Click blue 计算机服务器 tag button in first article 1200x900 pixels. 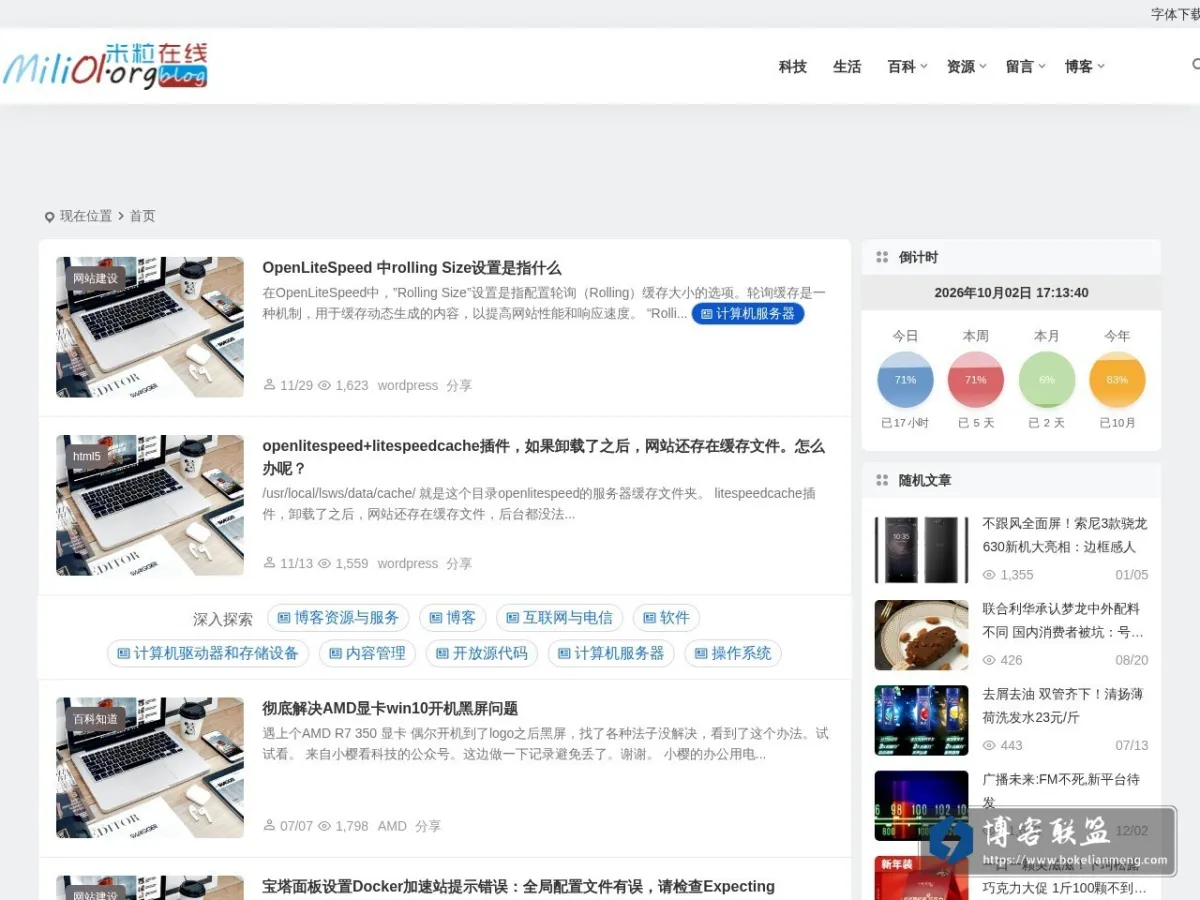point(748,314)
